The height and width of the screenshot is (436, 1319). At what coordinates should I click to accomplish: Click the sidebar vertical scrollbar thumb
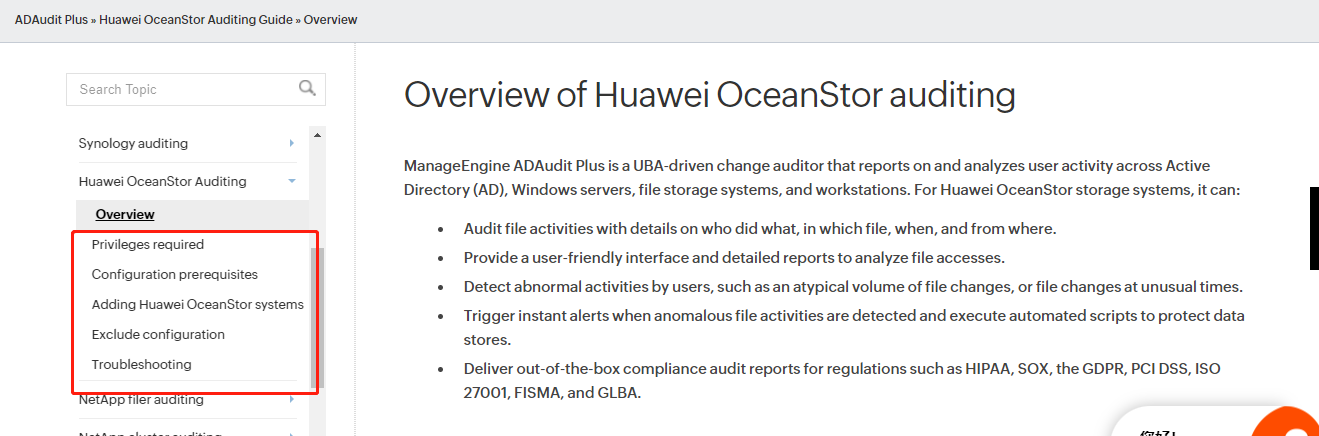[317, 318]
